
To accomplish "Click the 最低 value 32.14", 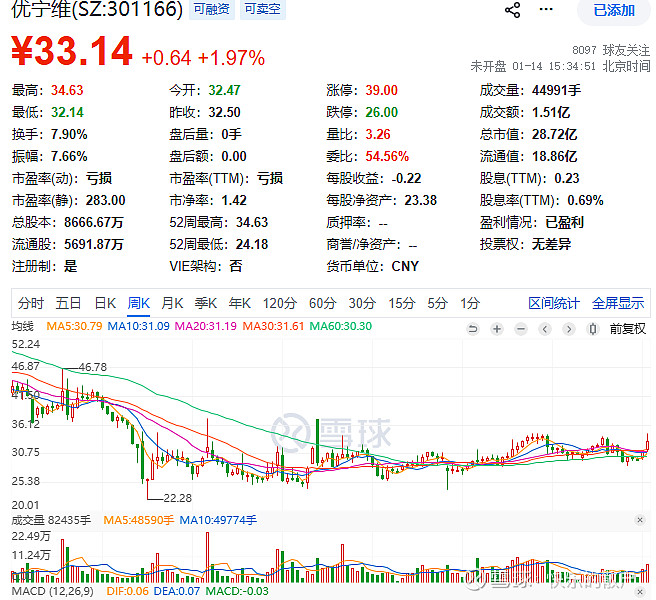I will (x=67, y=113).
